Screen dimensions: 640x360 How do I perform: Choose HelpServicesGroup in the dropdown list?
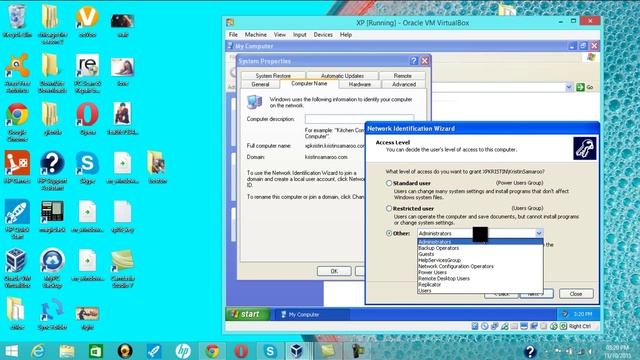click(x=480, y=260)
